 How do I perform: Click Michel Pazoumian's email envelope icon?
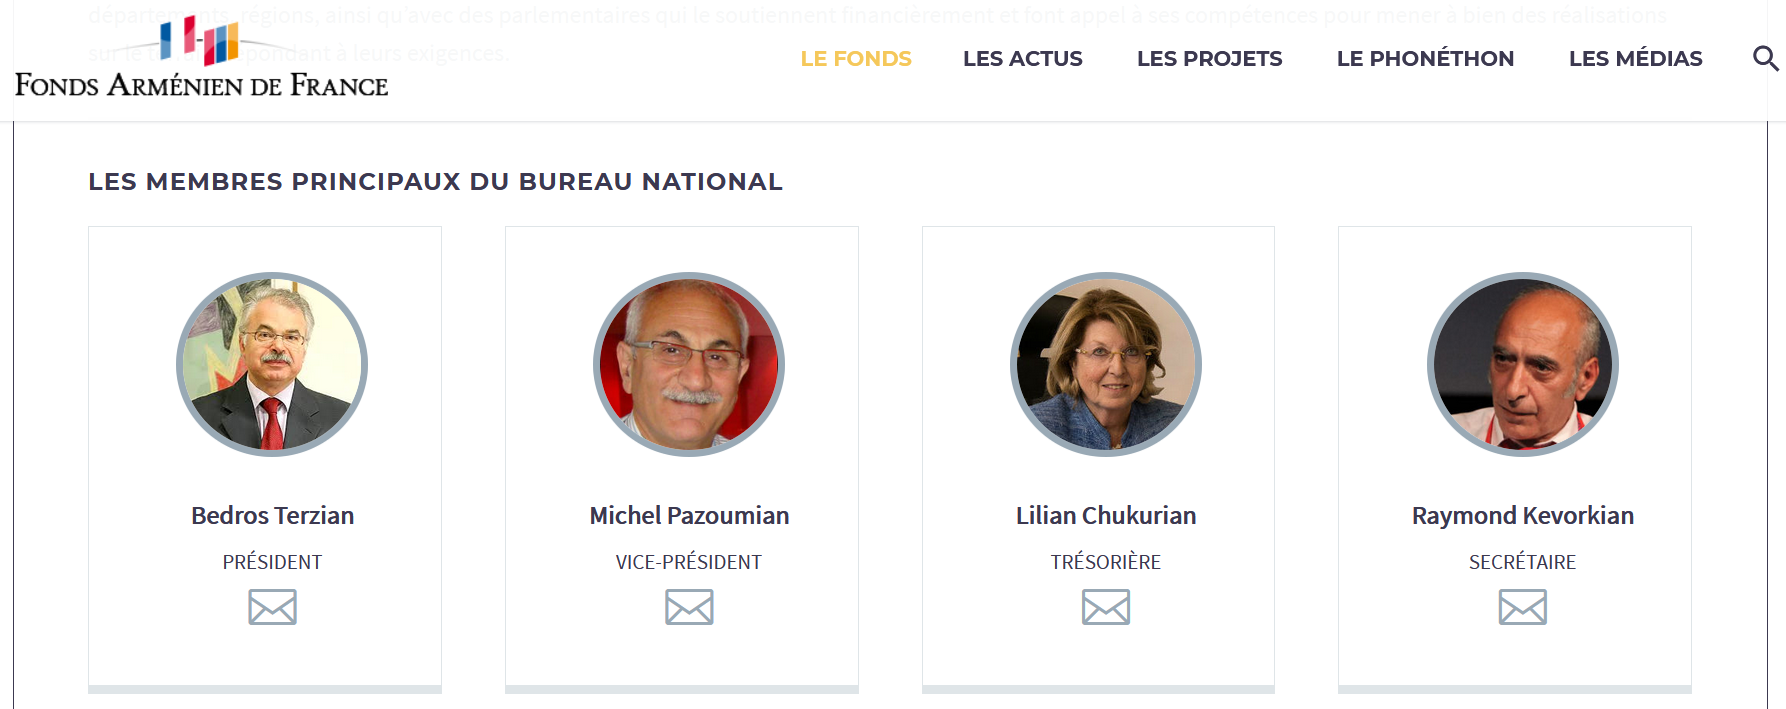point(689,607)
